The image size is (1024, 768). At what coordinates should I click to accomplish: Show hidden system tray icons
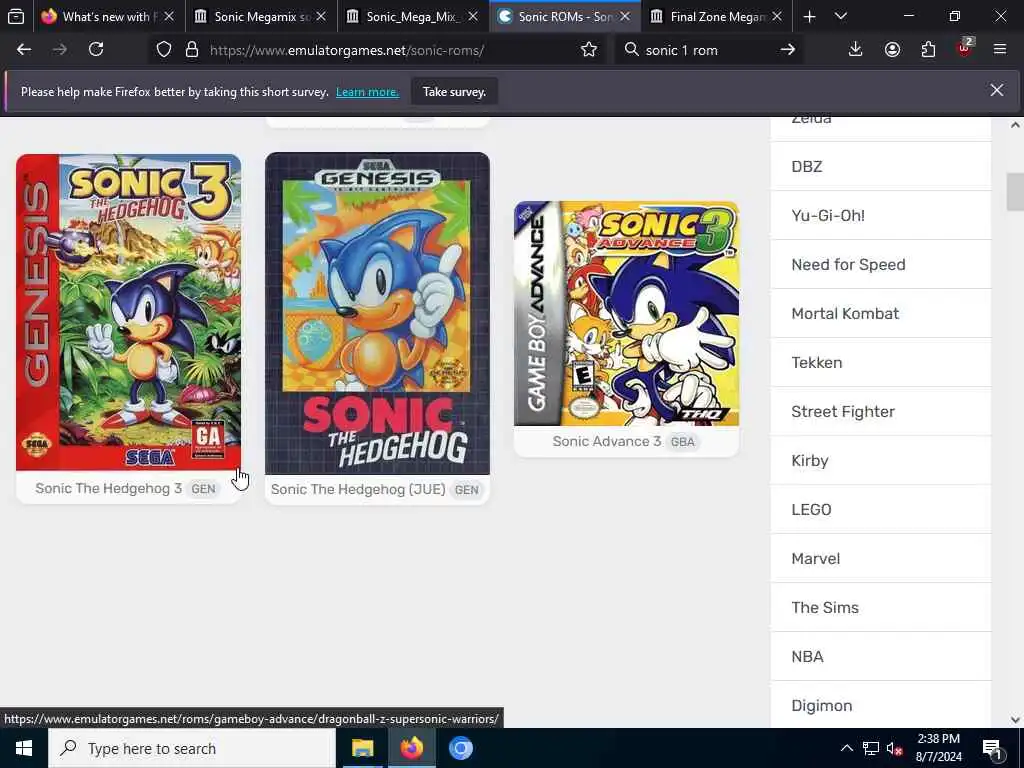point(846,748)
